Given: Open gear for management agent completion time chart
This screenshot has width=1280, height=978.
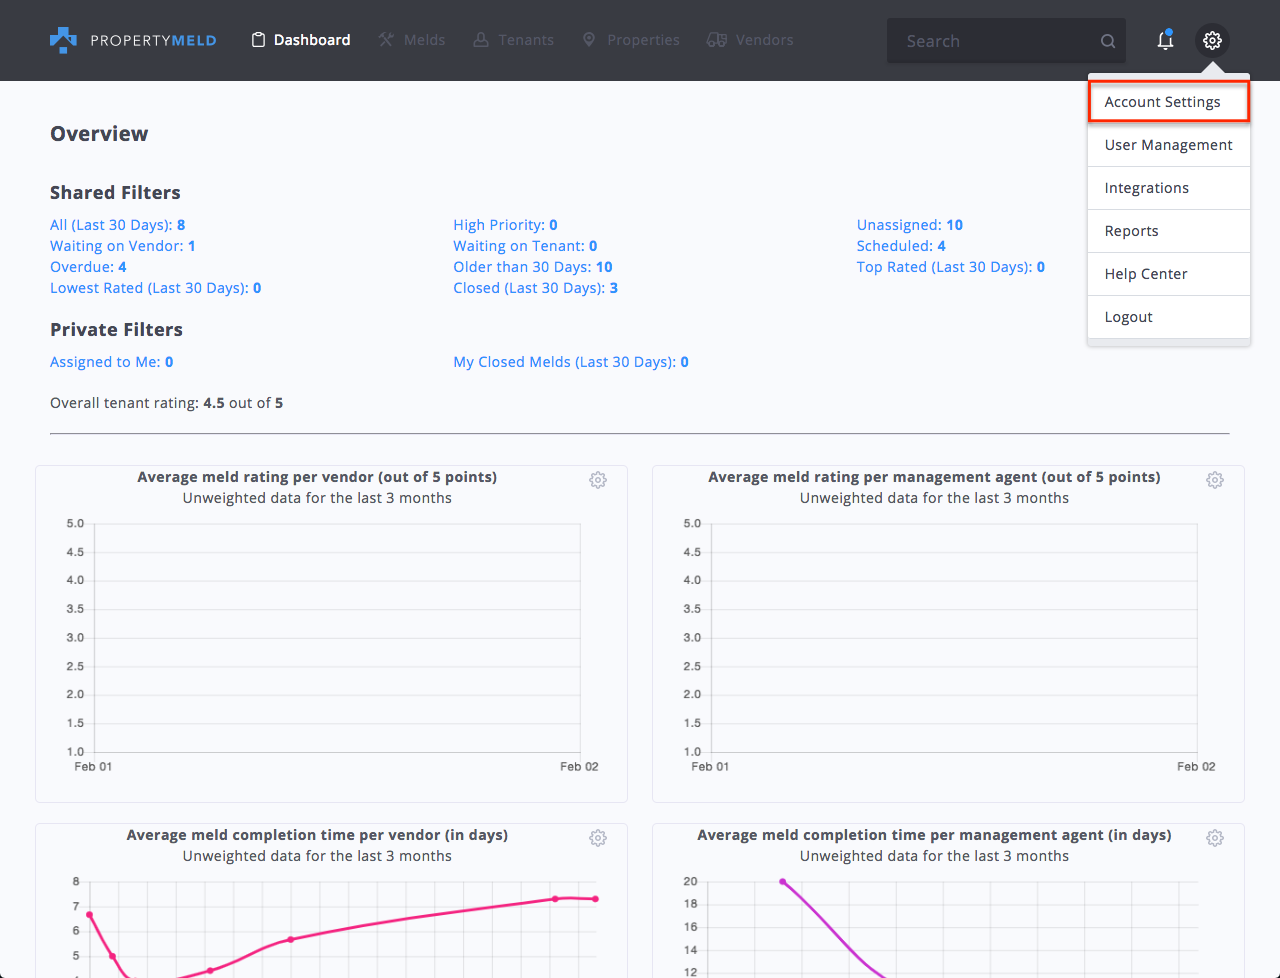Looking at the screenshot, I should (x=1215, y=838).
